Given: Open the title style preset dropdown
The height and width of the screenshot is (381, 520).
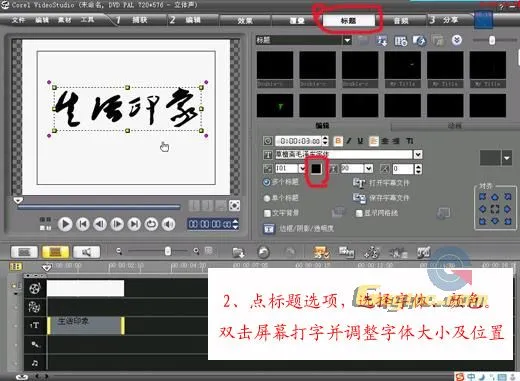Looking at the screenshot, I should (507, 158).
